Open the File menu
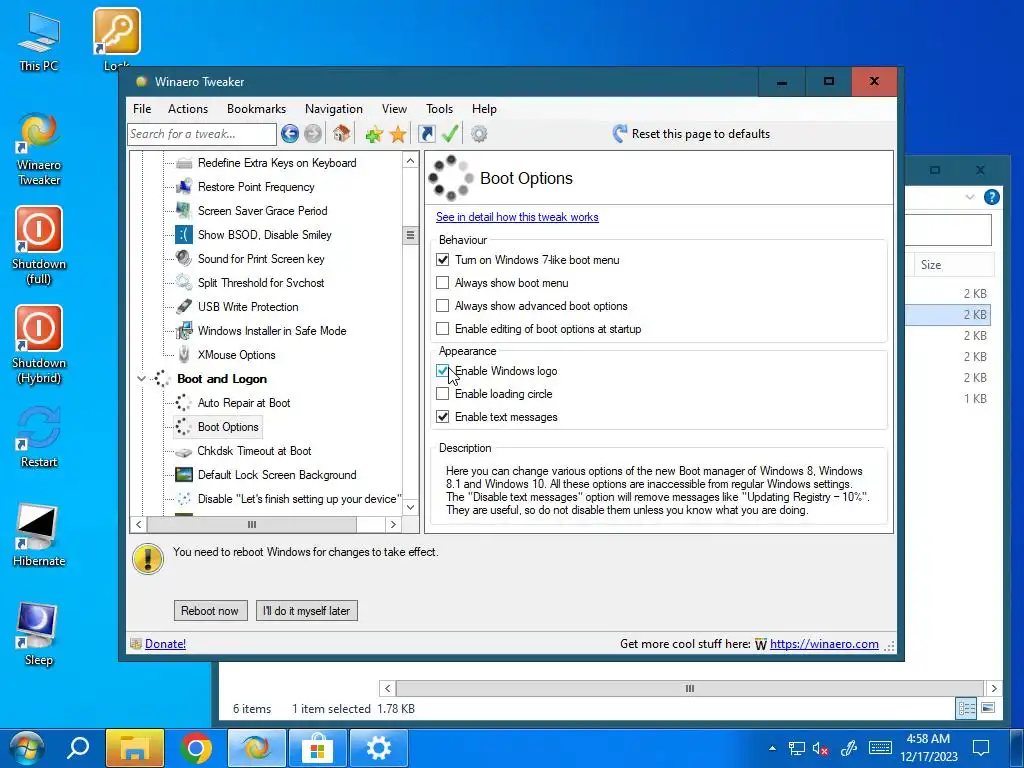Image resolution: width=1024 pixels, height=768 pixels. point(142,109)
